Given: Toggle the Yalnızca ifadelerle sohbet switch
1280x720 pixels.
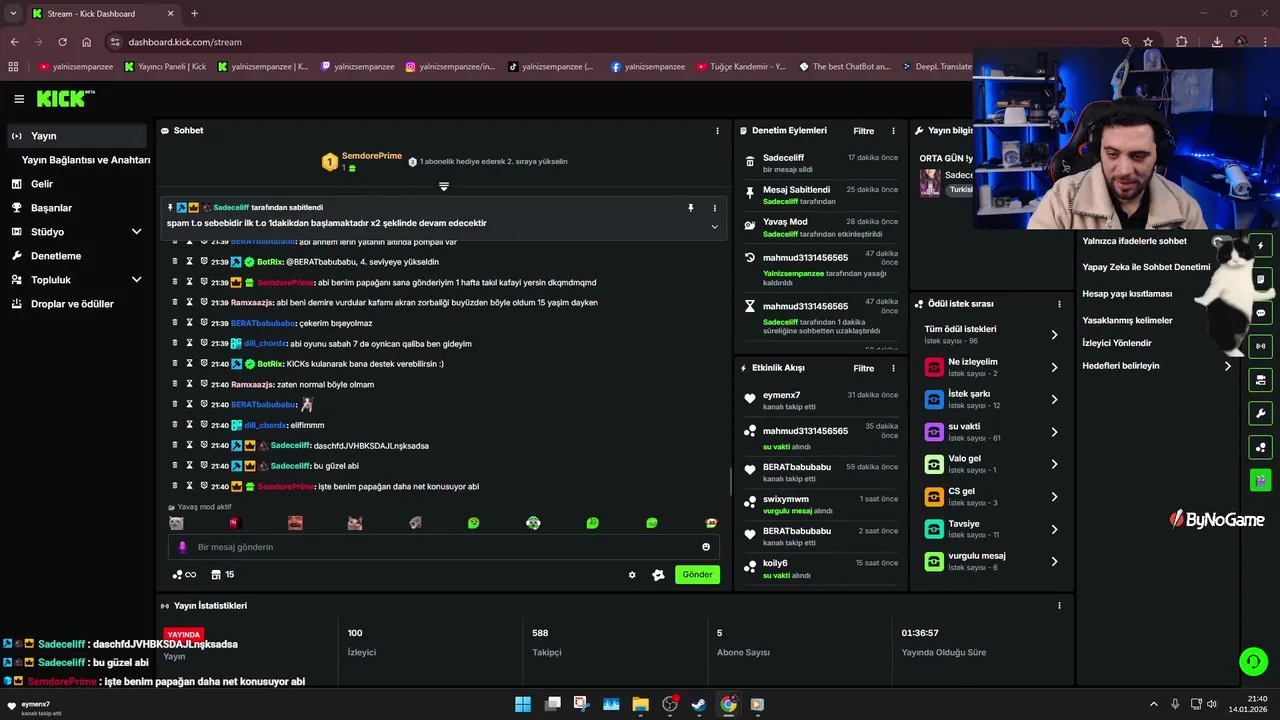Looking at the screenshot, I should click(x=1221, y=241).
